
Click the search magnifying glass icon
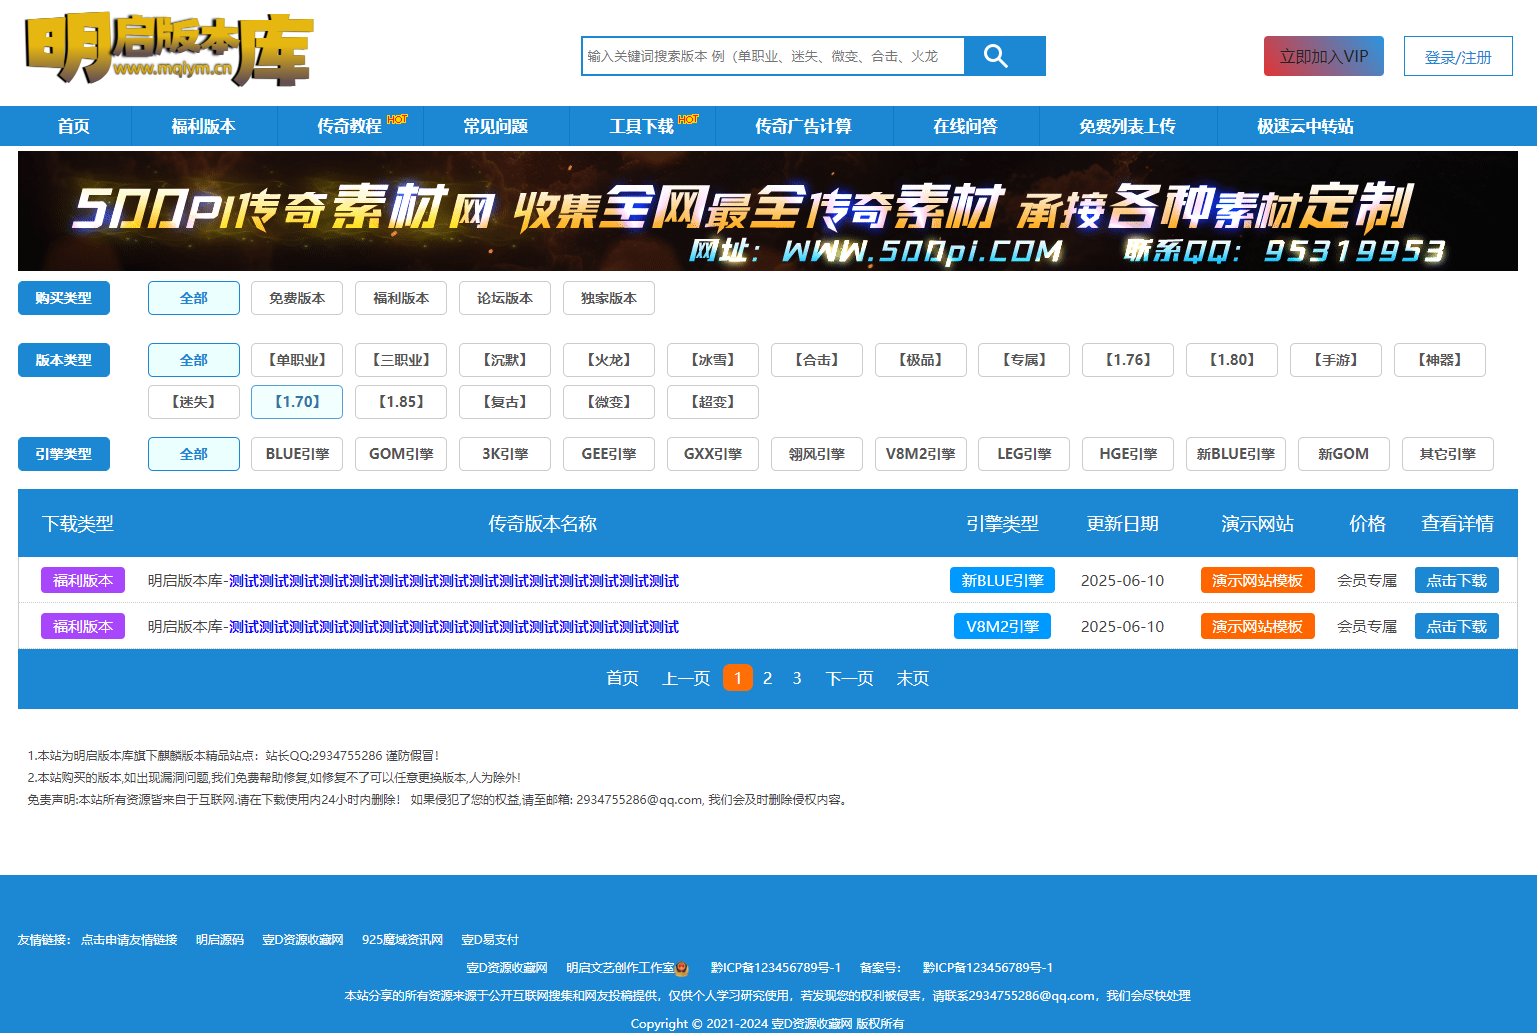997,56
